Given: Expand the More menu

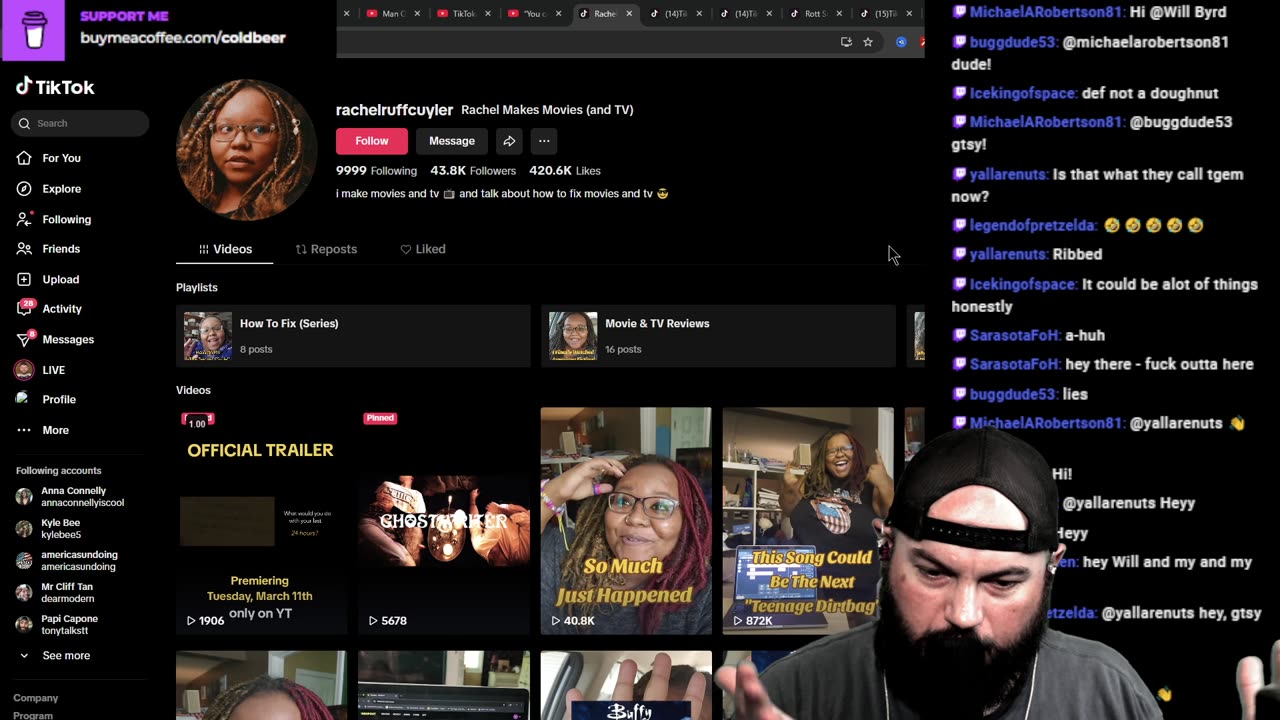Looking at the screenshot, I should click(55, 430).
